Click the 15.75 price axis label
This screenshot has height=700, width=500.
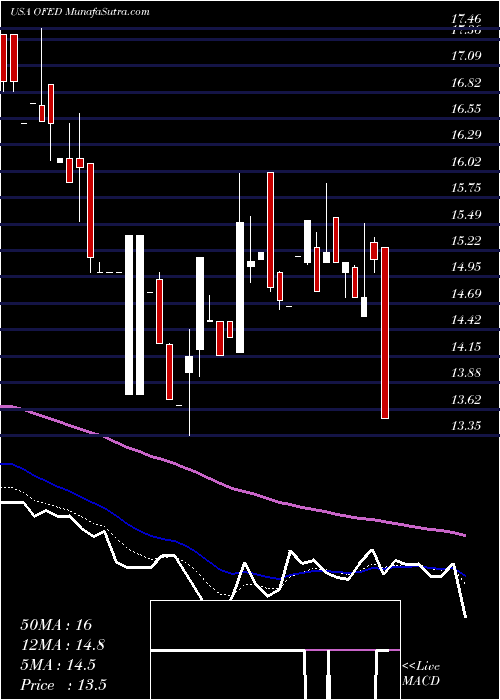click(x=466, y=188)
